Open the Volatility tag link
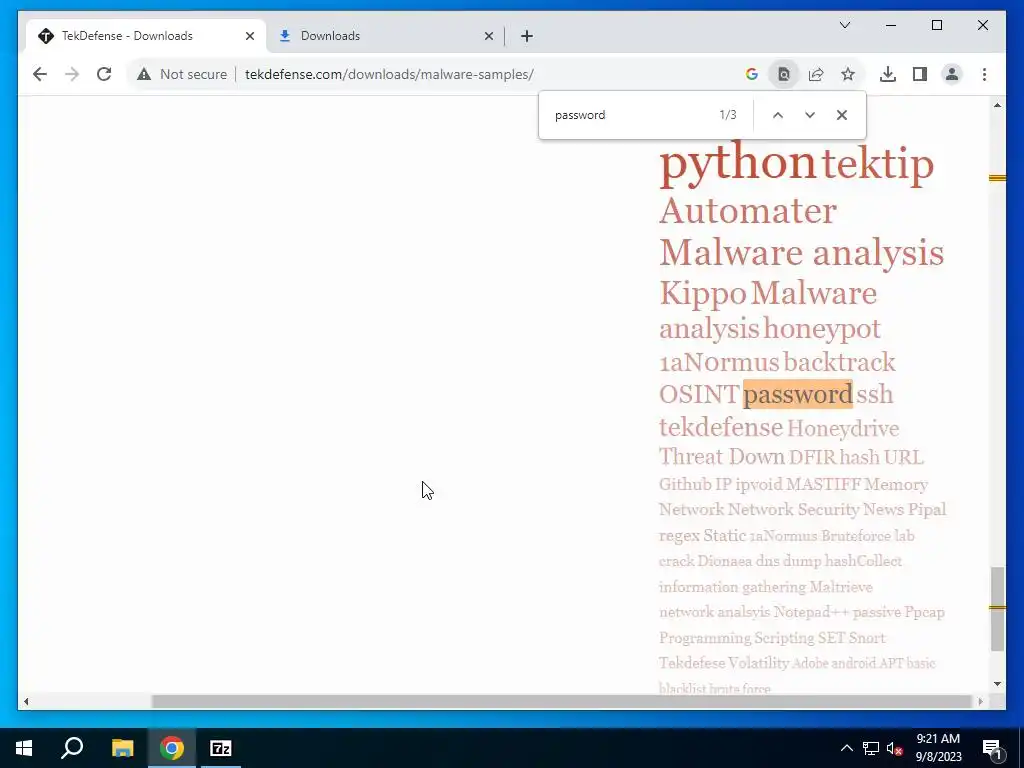 [x=759, y=663]
